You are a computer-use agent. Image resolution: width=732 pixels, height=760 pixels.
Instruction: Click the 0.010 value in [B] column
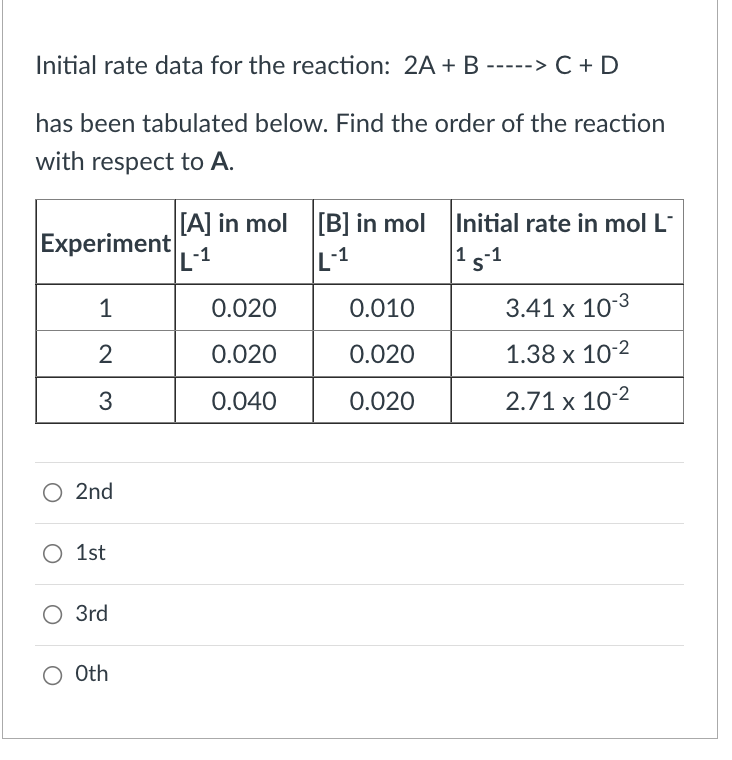point(381,307)
